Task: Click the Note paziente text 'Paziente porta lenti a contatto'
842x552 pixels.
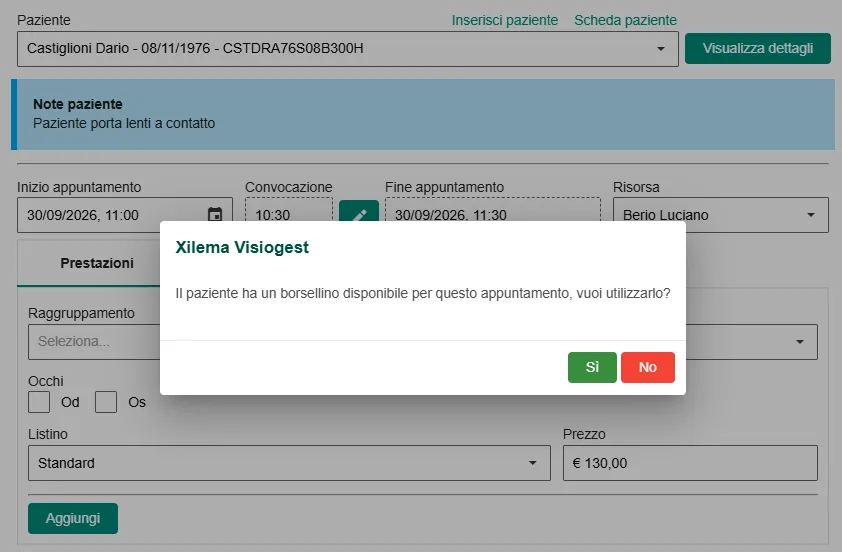Action: point(124,124)
